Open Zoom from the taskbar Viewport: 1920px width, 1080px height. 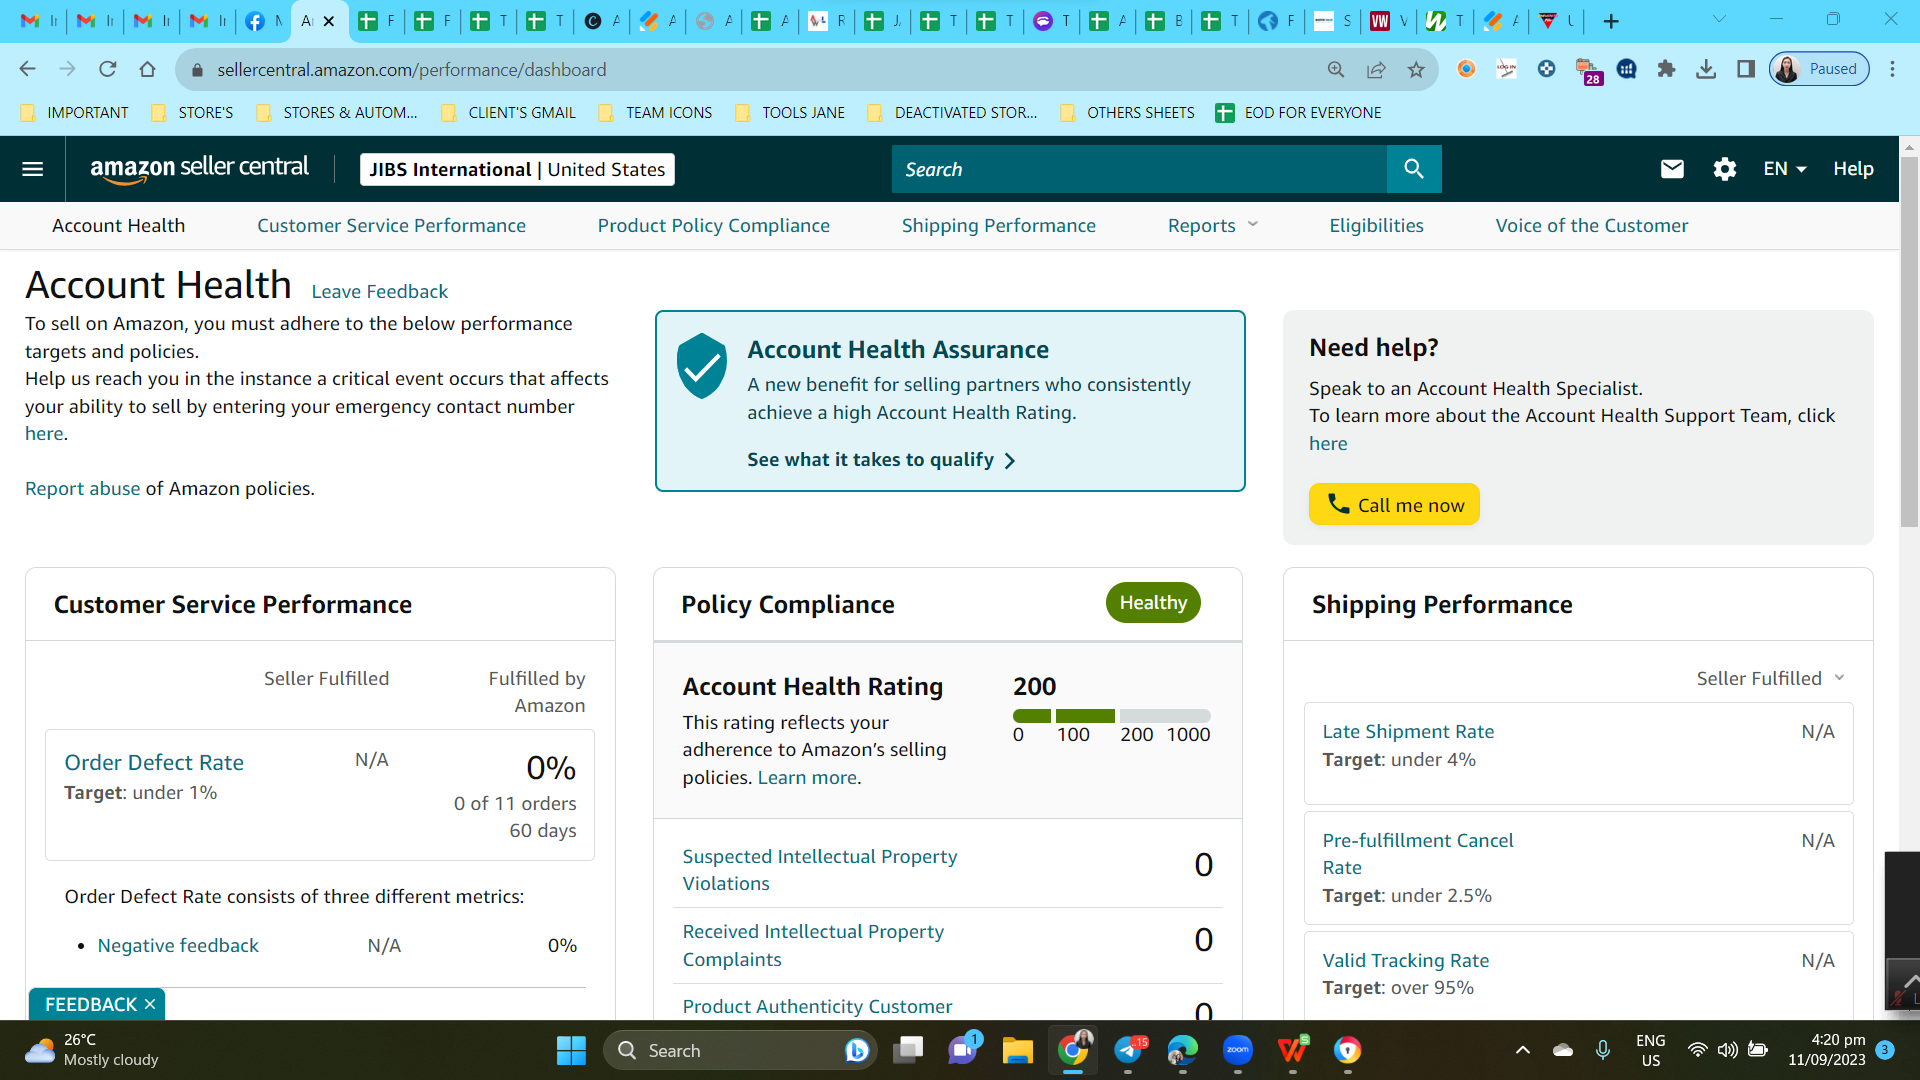click(x=1238, y=1050)
